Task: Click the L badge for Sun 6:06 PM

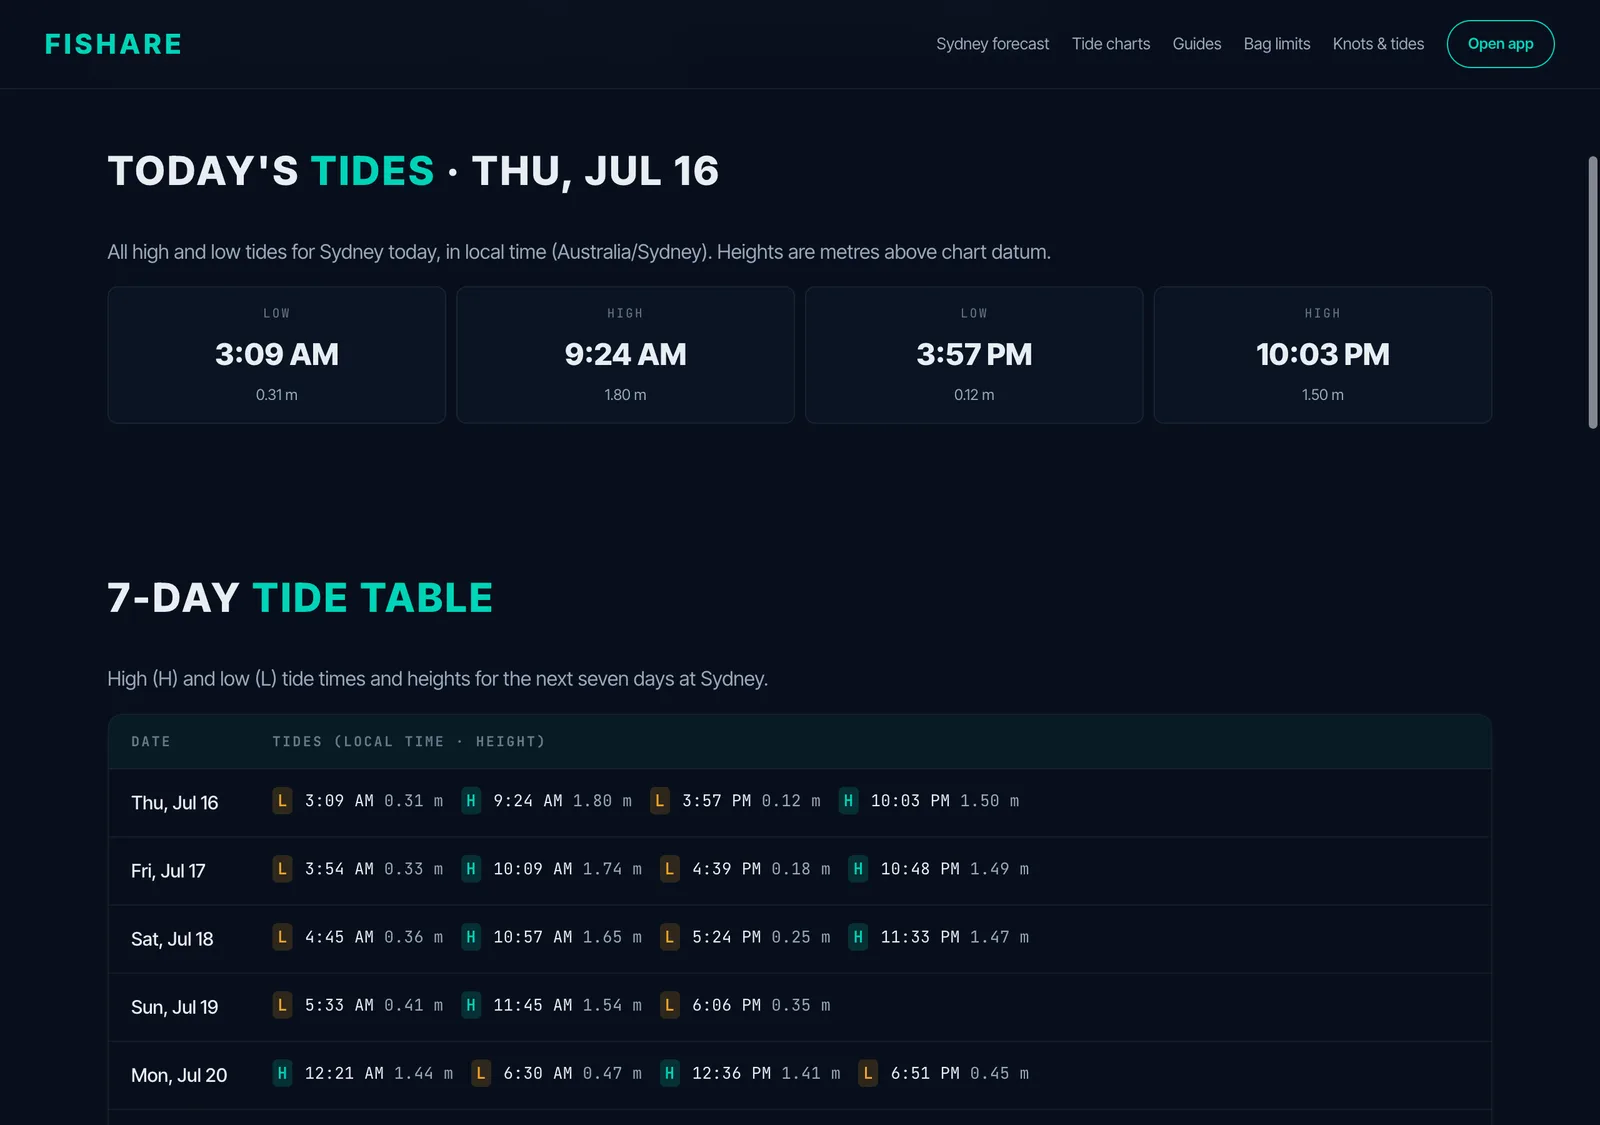Action: coord(669,1005)
